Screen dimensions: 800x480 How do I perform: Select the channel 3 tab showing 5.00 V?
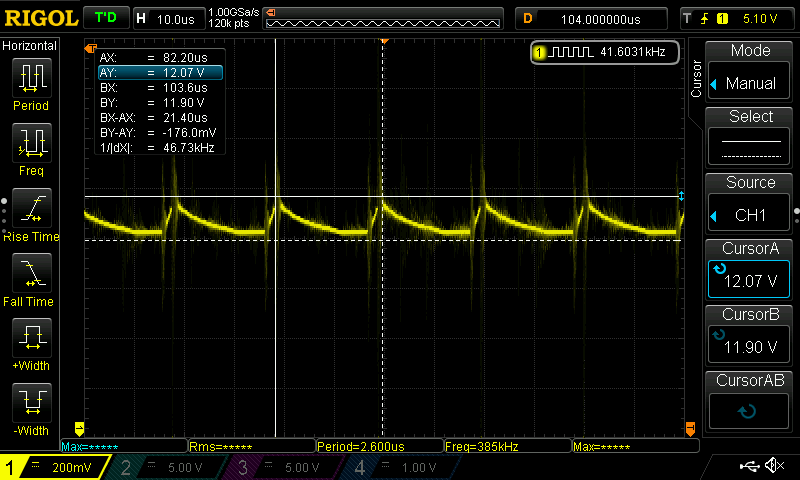283,467
